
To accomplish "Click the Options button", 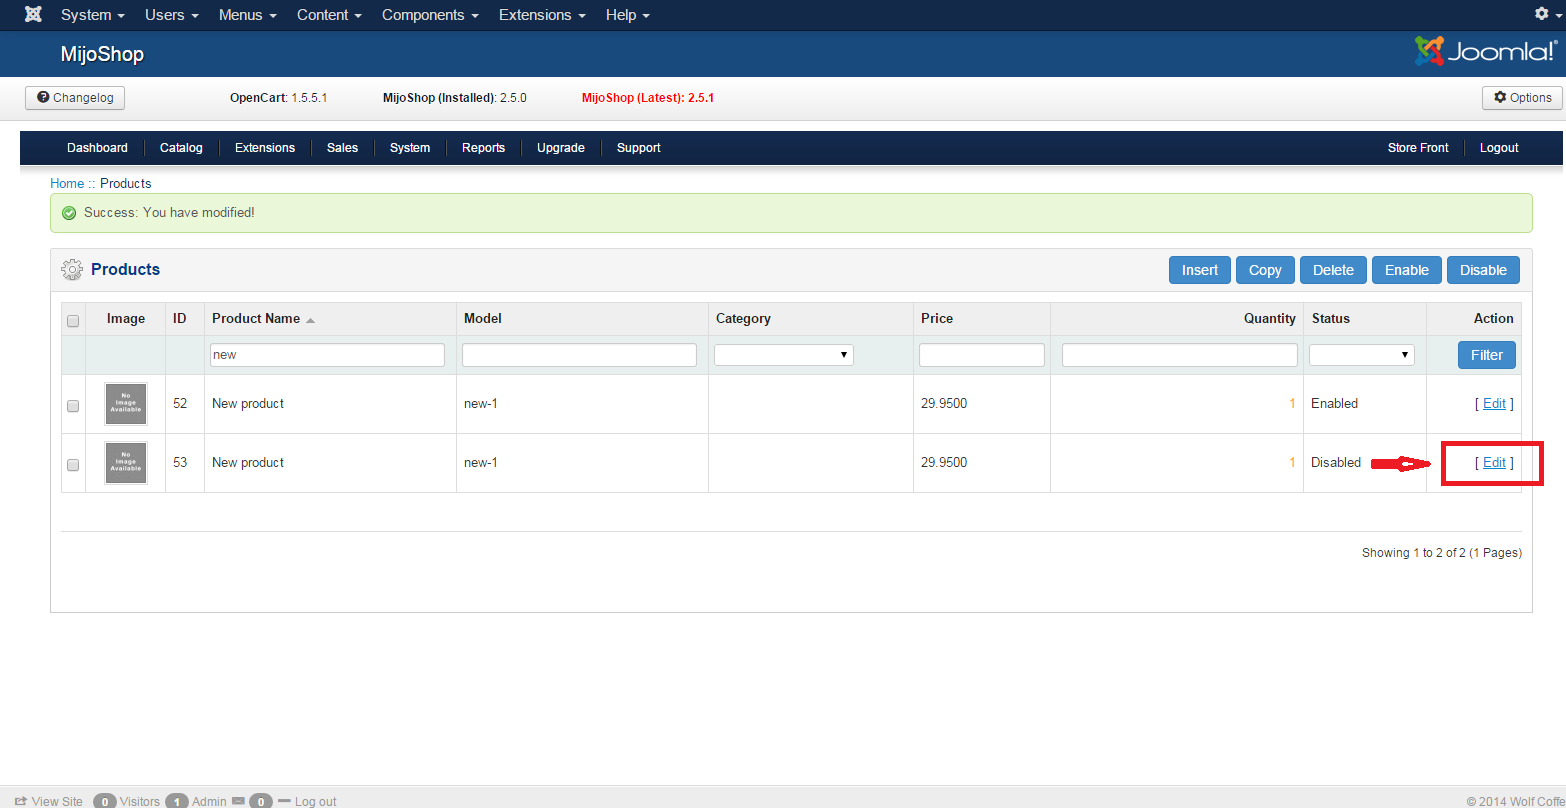I will click(x=1522, y=98).
